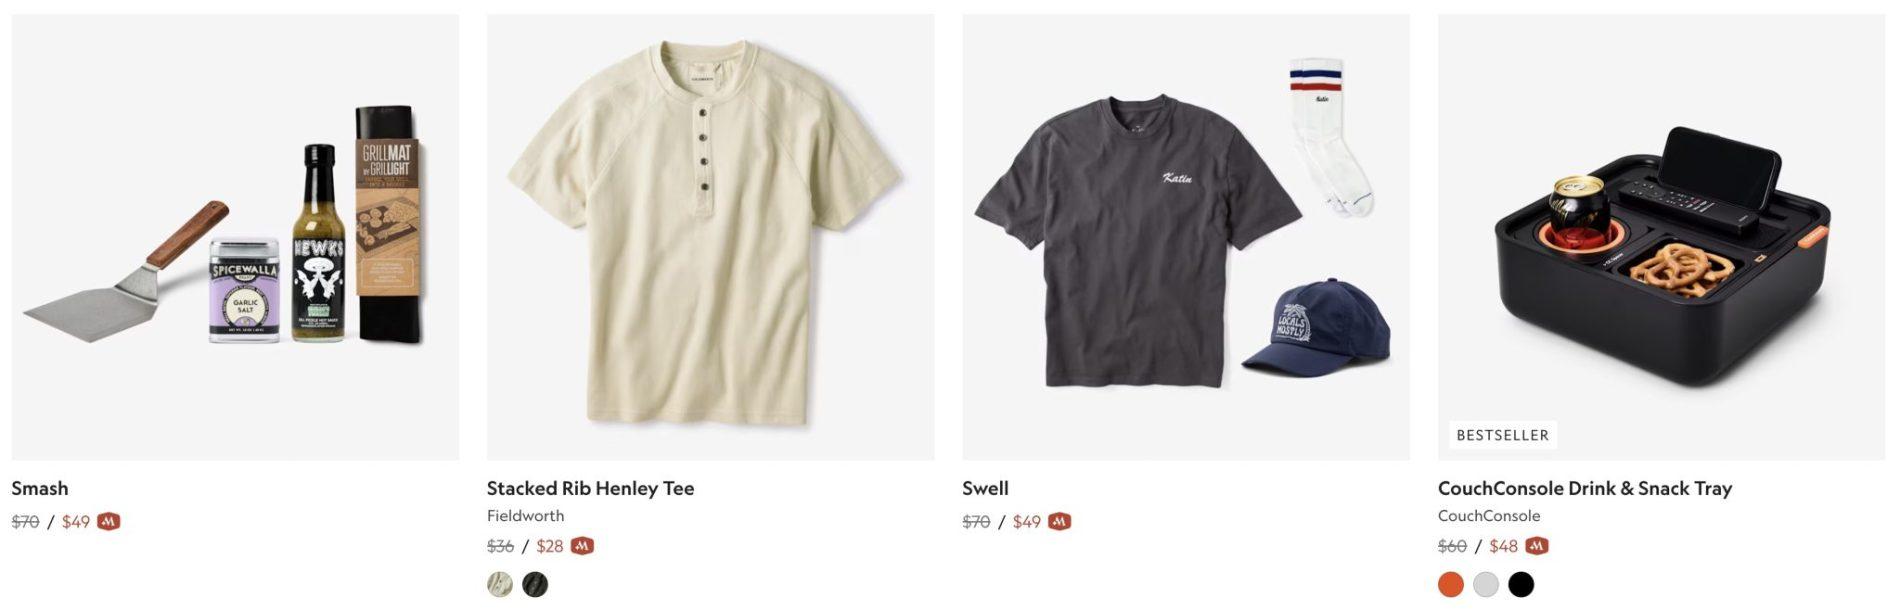Open the Swell product title link
Screen dimensions: 1900x610
pos(985,488)
